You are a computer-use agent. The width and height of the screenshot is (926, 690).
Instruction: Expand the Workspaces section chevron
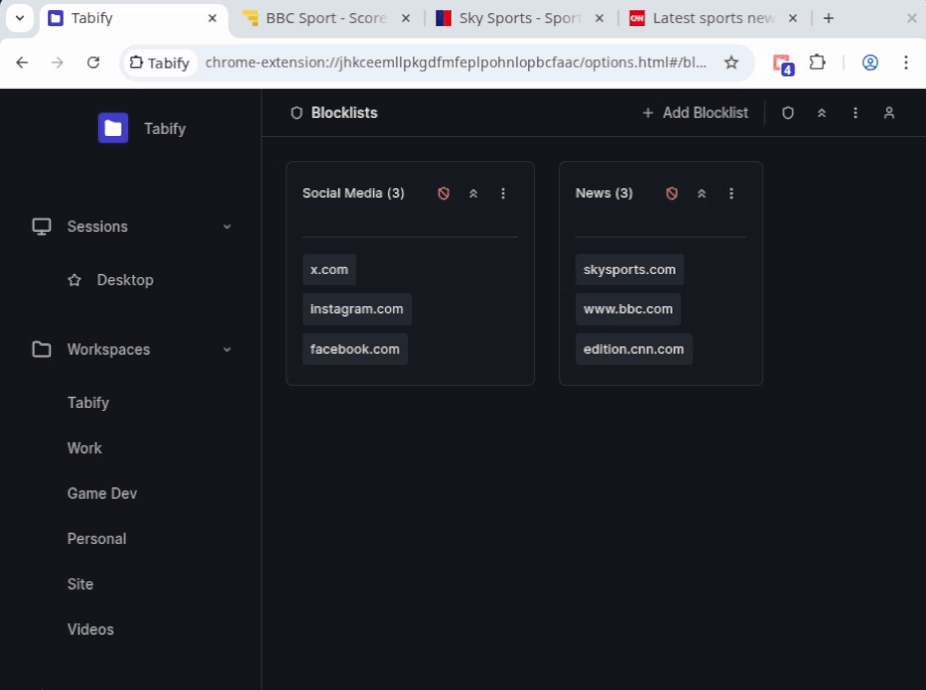[227, 350]
